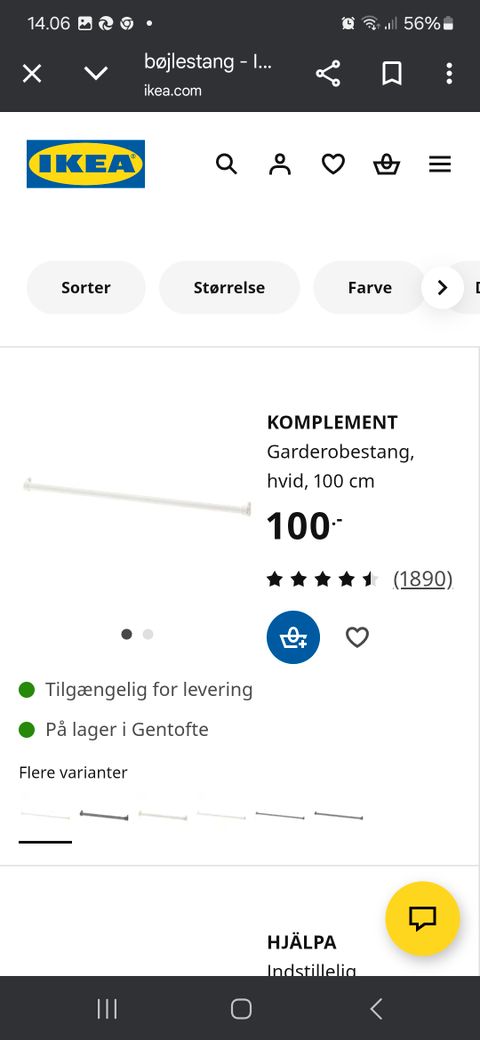Bookmark the page with browser bookmark icon

pos(392,74)
